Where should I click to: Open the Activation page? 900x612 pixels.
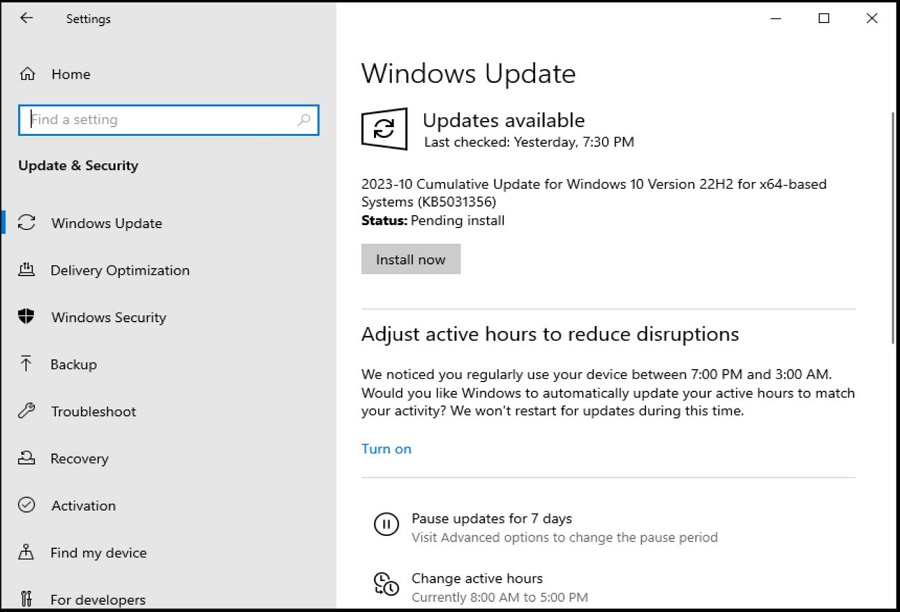pos(83,505)
